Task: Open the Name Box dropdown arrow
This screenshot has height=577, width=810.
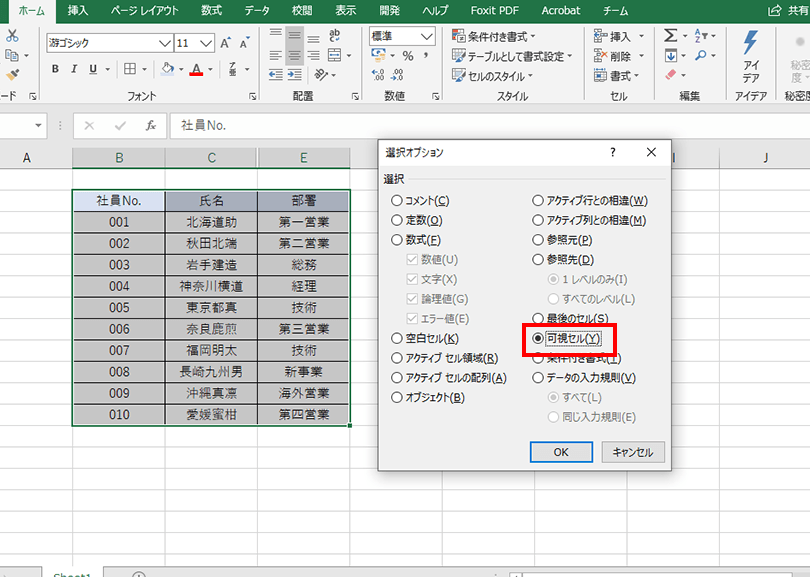Action: 38,126
